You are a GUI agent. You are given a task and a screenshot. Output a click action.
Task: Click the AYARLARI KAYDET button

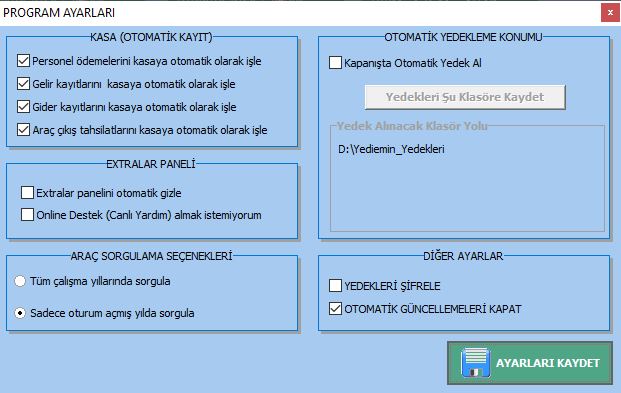pos(530,363)
